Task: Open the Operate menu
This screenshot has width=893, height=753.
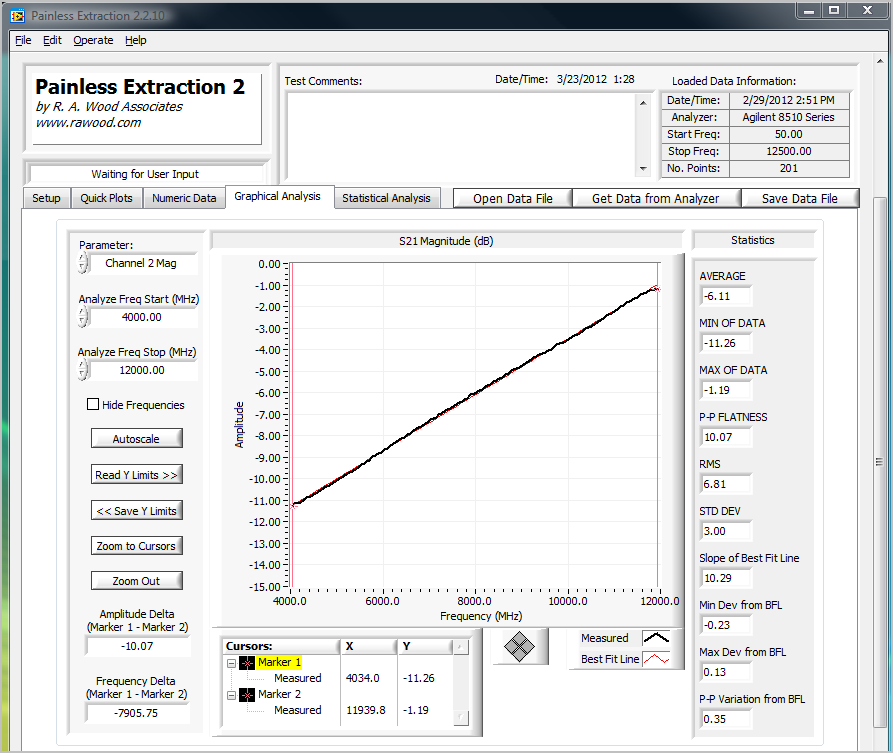Action: point(93,40)
